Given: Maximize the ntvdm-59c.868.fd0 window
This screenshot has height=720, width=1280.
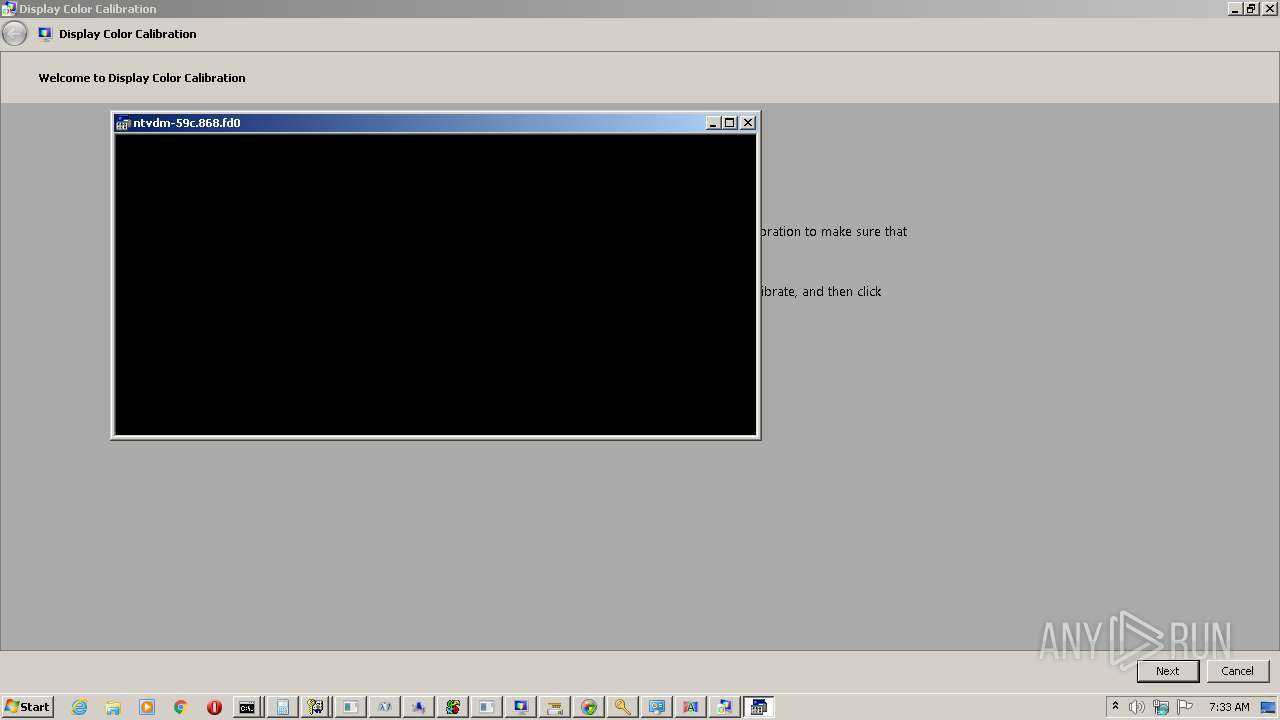Looking at the screenshot, I should pos(730,123).
